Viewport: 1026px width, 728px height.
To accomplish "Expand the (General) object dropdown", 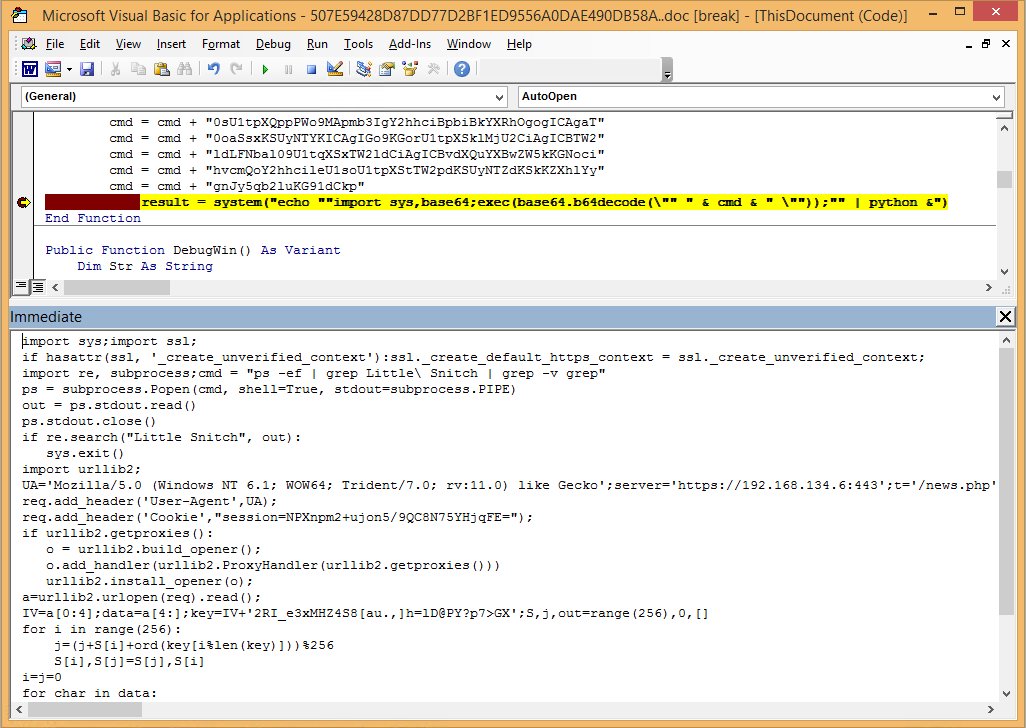I will (x=499, y=97).
